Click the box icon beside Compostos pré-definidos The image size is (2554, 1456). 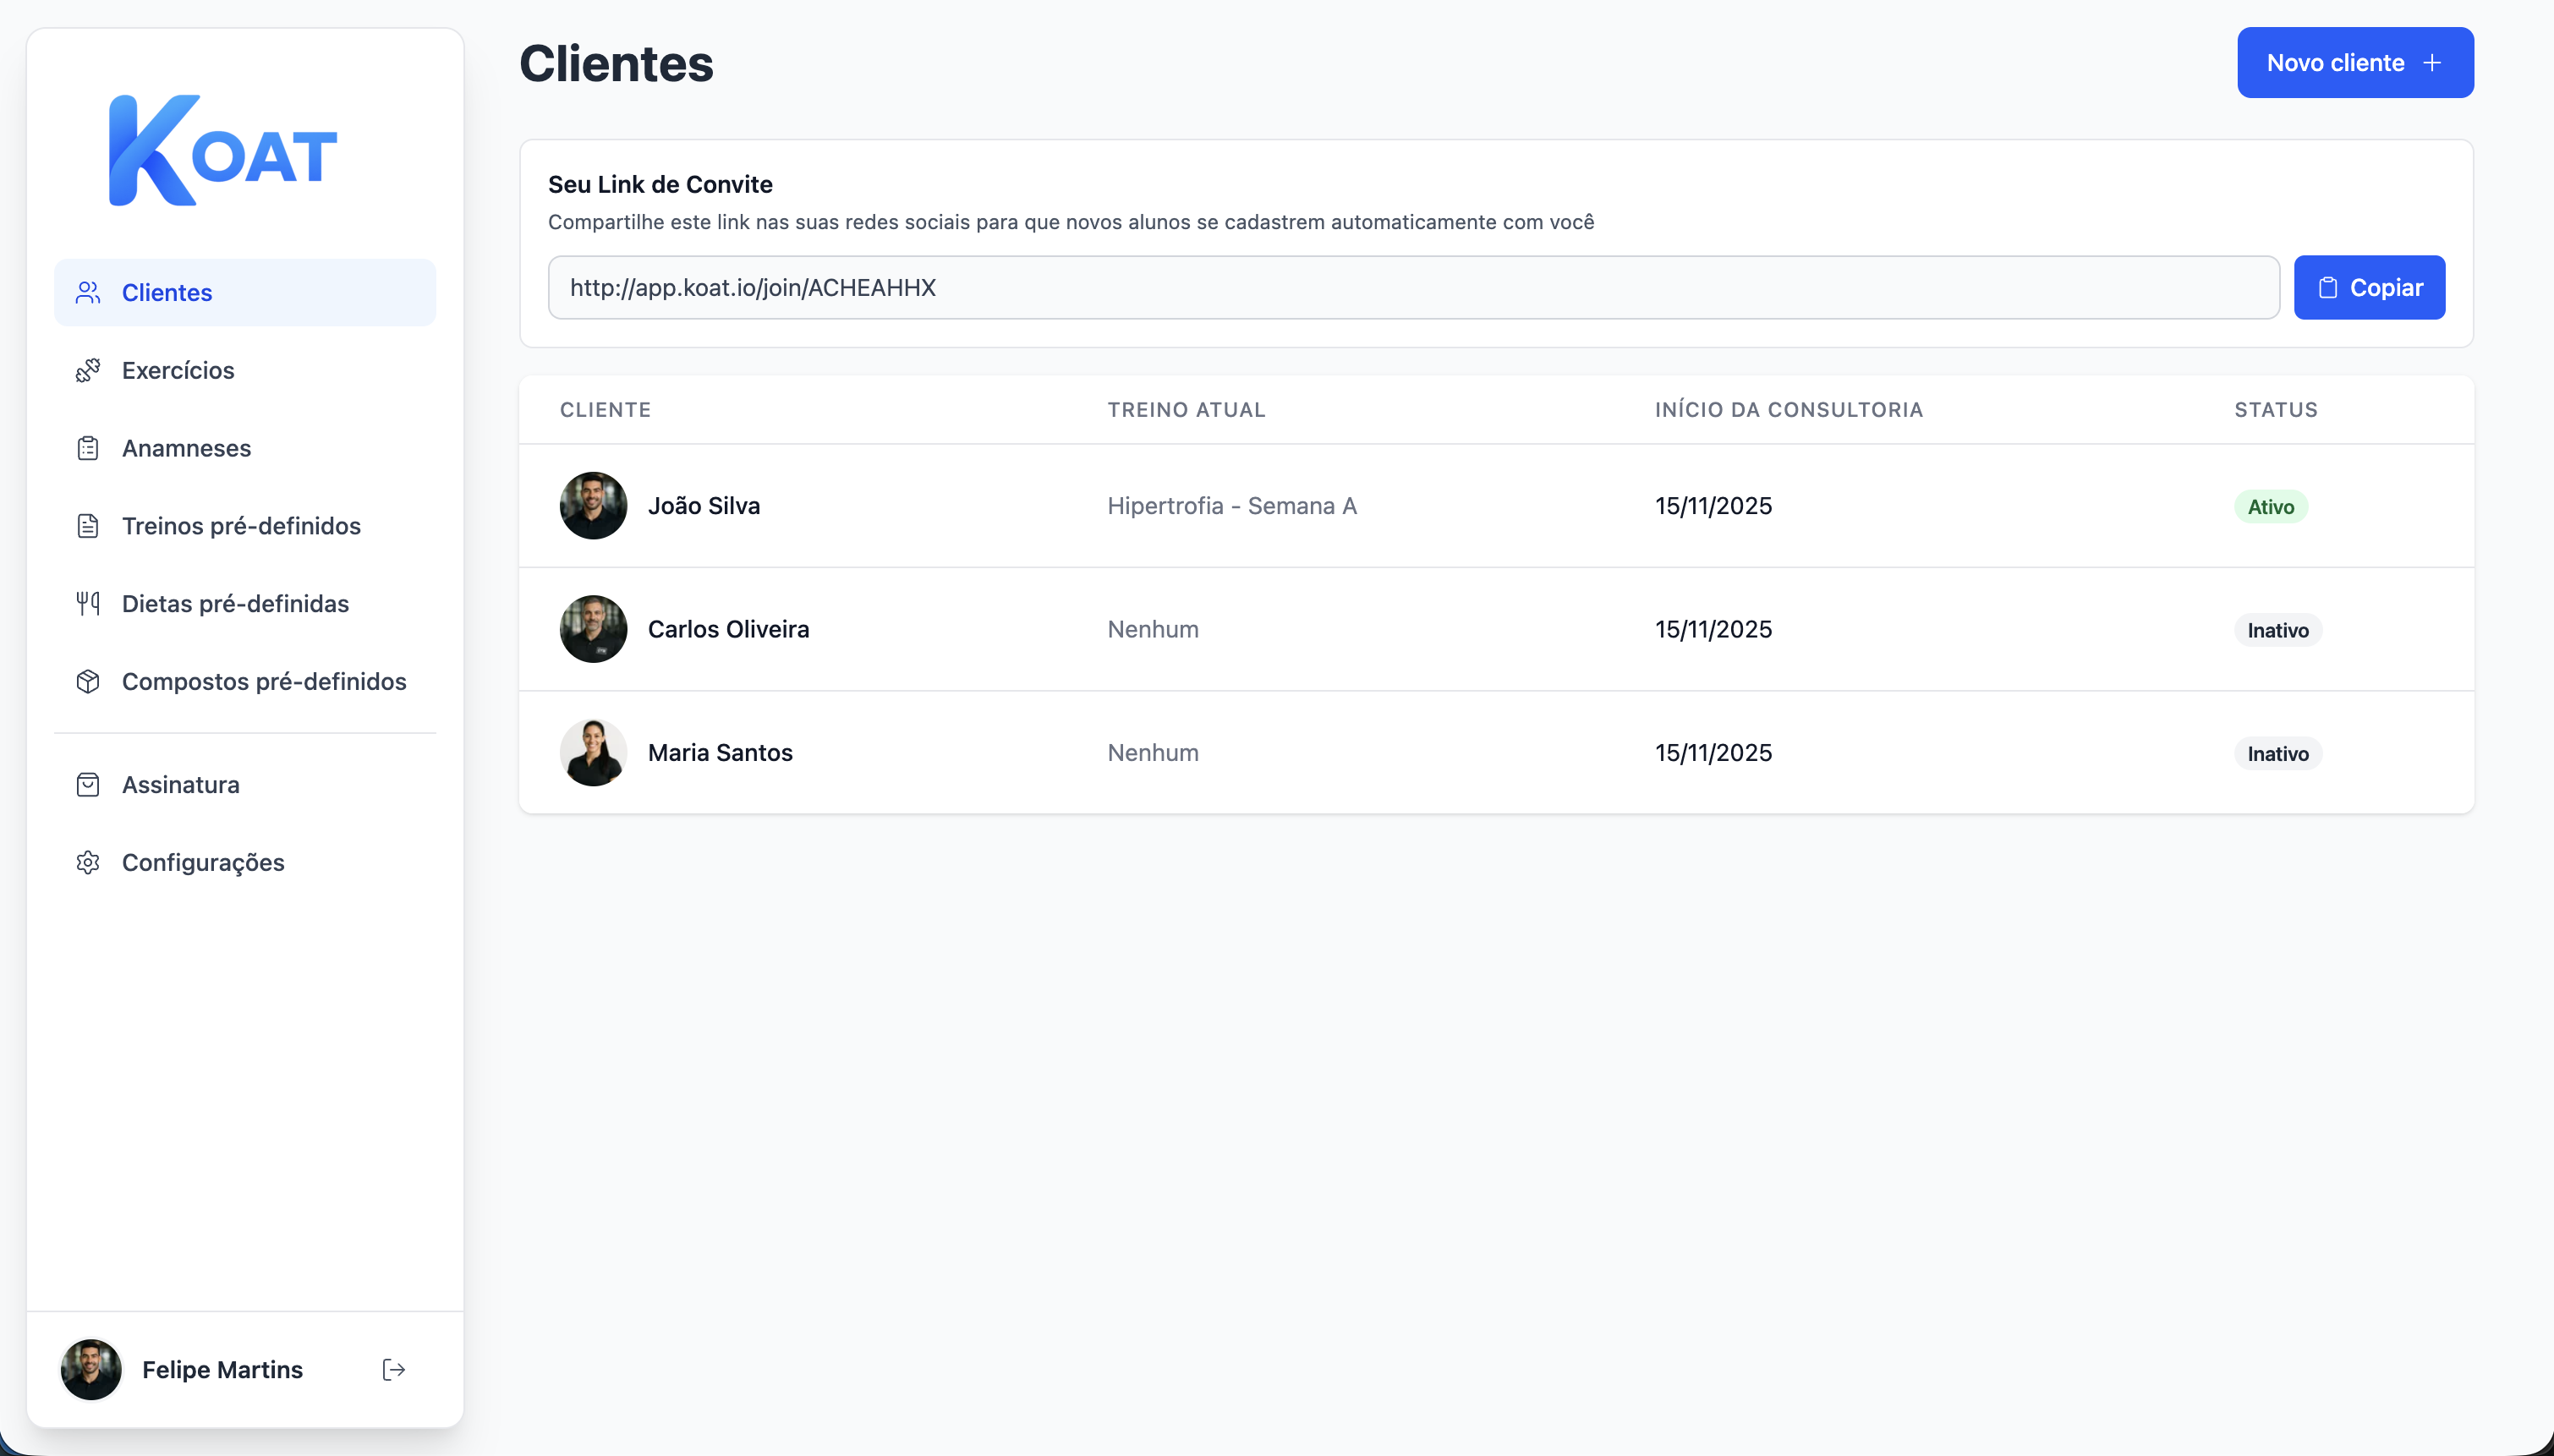click(x=88, y=681)
